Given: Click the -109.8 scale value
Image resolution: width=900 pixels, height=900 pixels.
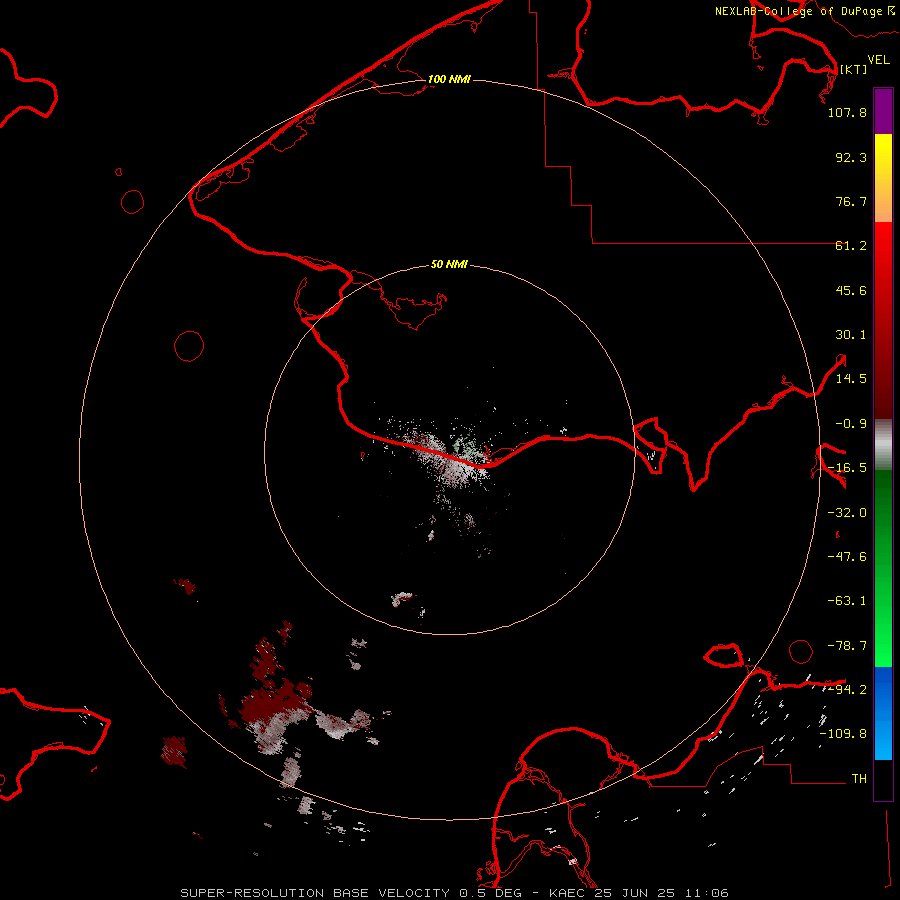Looking at the screenshot, I should pos(844,734).
